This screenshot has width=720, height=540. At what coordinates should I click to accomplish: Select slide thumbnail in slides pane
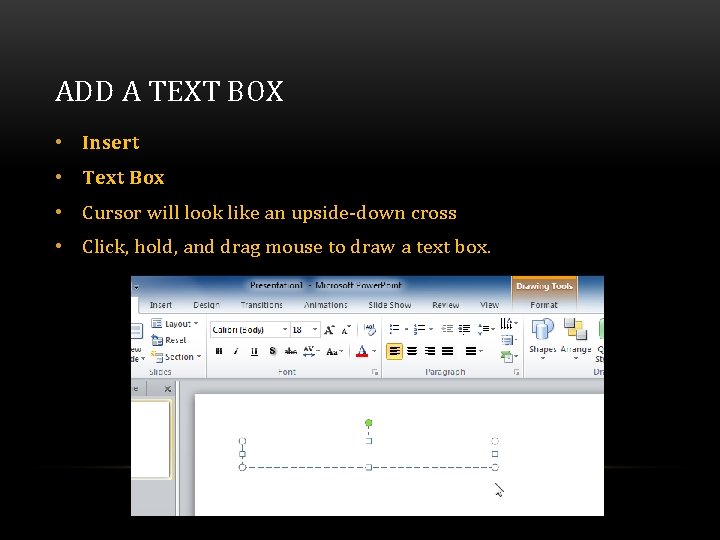pyautogui.click(x=151, y=439)
